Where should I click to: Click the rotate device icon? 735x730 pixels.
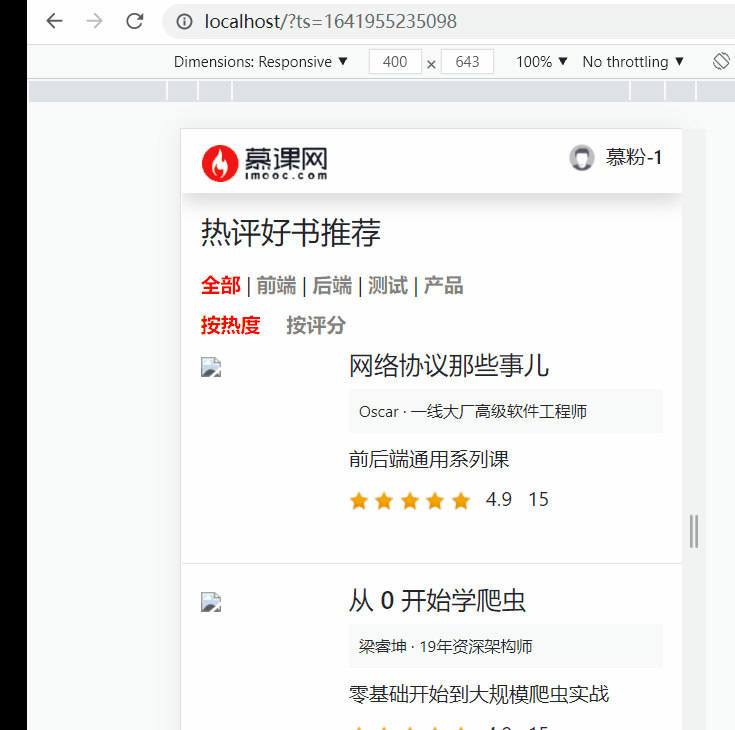point(721,61)
